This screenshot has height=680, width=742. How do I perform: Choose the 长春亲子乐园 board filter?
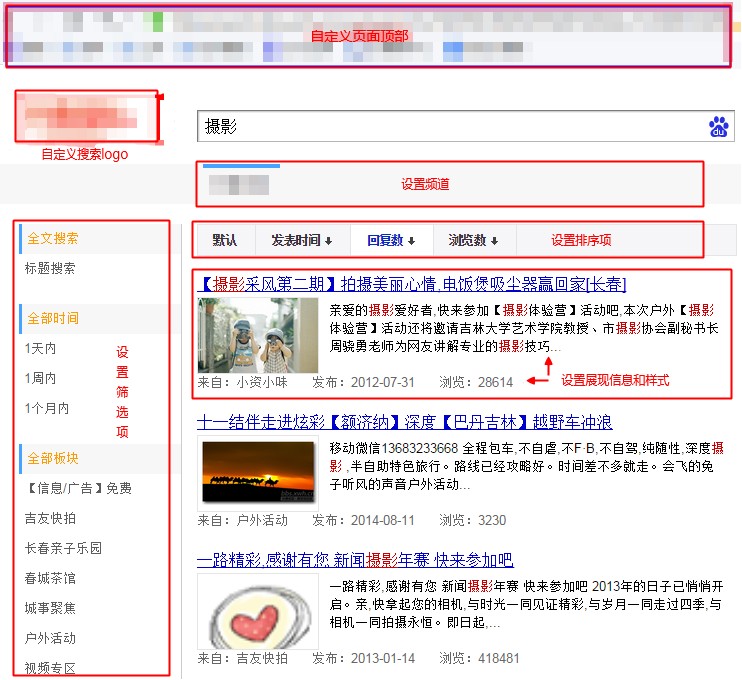(x=63, y=548)
